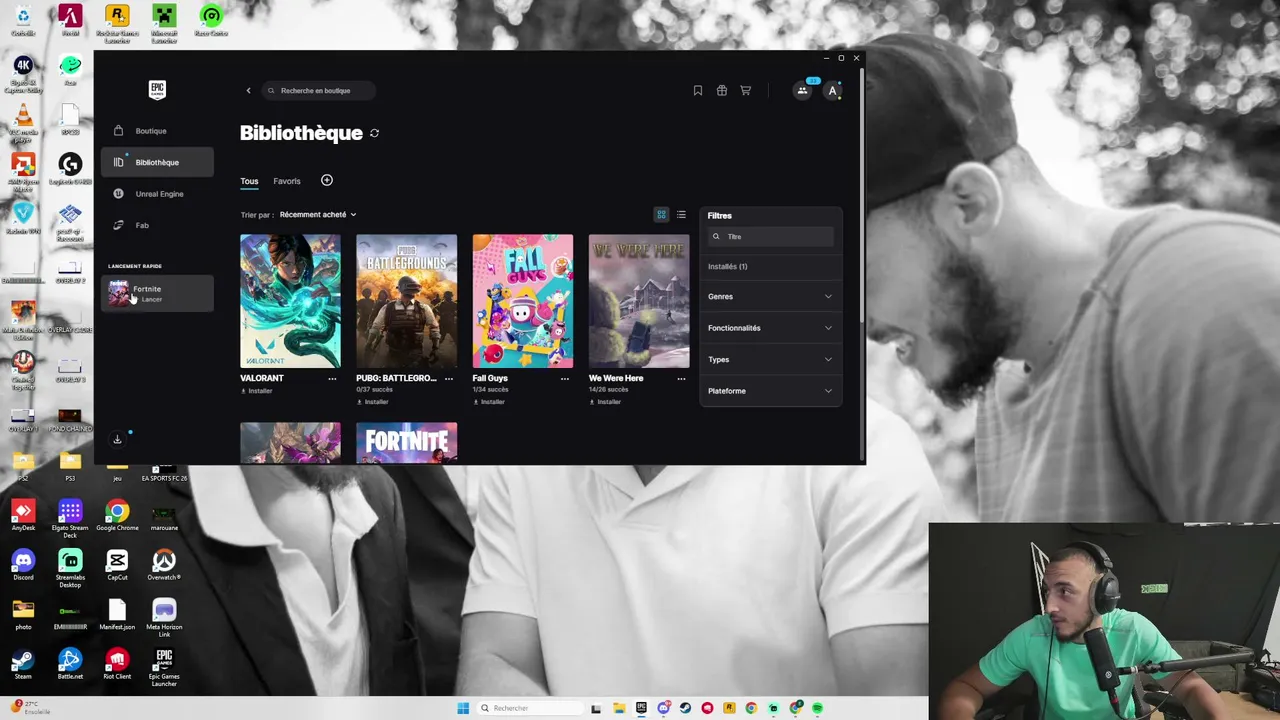This screenshot has width=1280, height=720.
Task: Click the Titre filter search field
Action: point(771,237)
